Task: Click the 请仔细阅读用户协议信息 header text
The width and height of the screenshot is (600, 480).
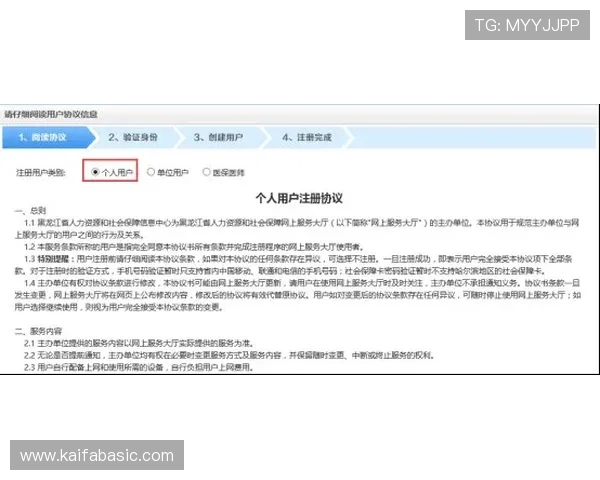Action: point(51,114)
